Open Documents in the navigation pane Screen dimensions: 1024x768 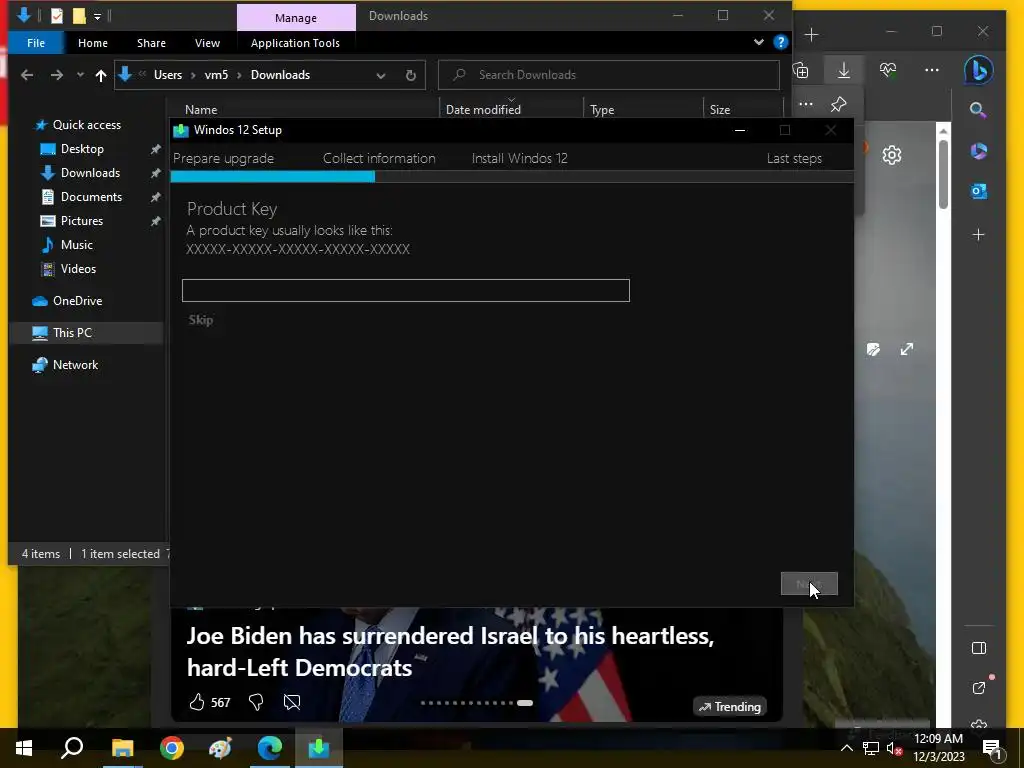91,197
